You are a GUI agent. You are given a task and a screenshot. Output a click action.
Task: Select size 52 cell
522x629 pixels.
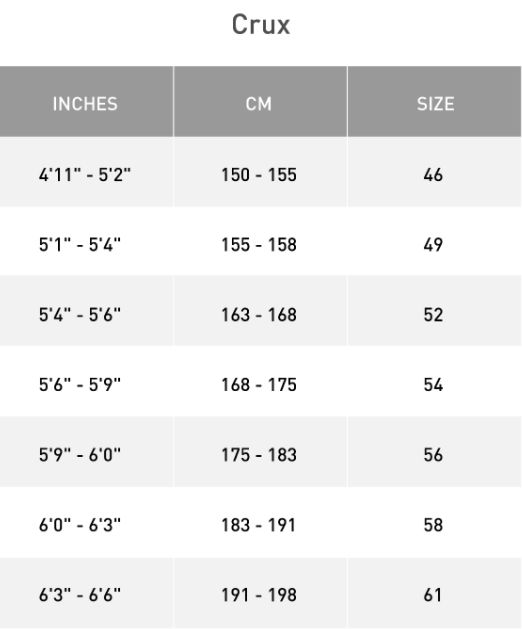tap(435, 312)
